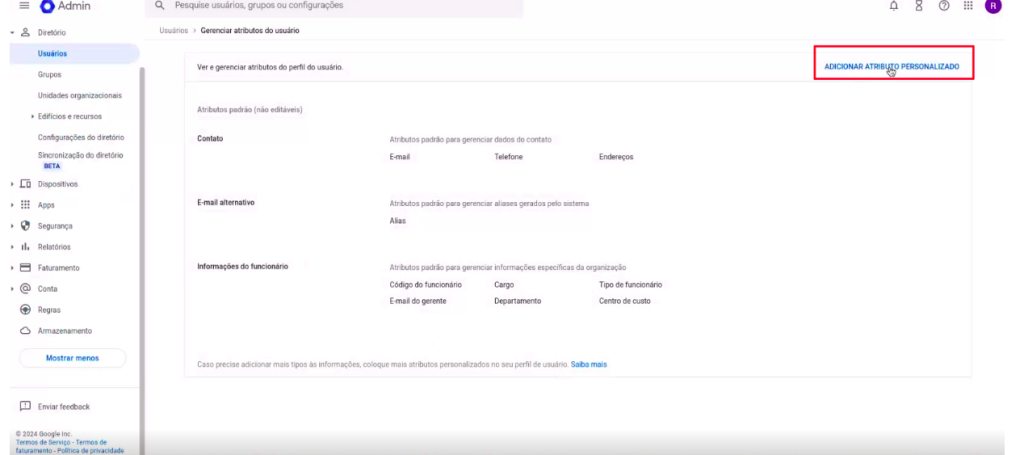Screen dimensions: 1024x455
Task: Click the Mostrar menos button
Action: [x=72, y=358]
